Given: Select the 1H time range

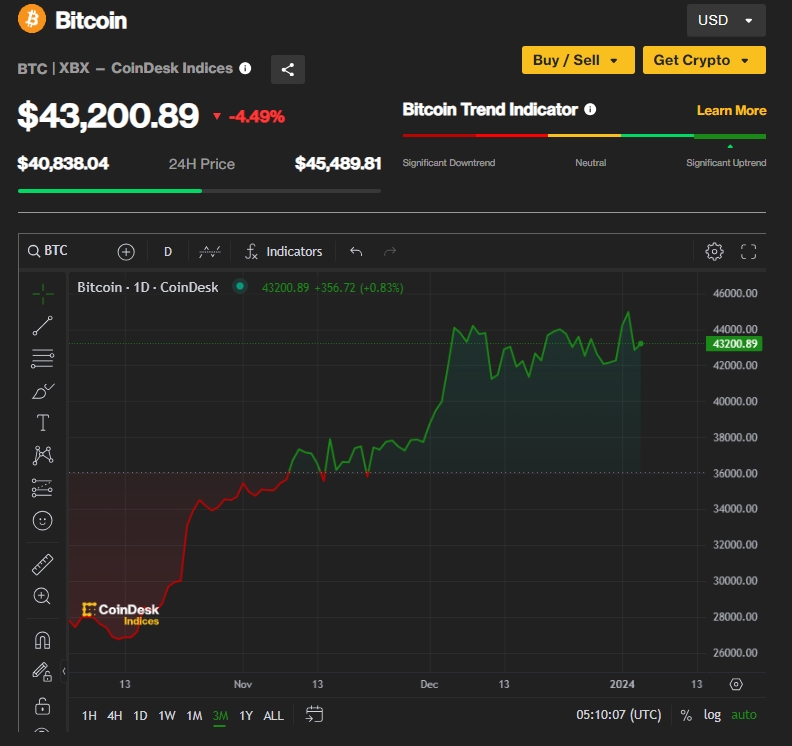Looking at the screenshot, I should point(89,716).
